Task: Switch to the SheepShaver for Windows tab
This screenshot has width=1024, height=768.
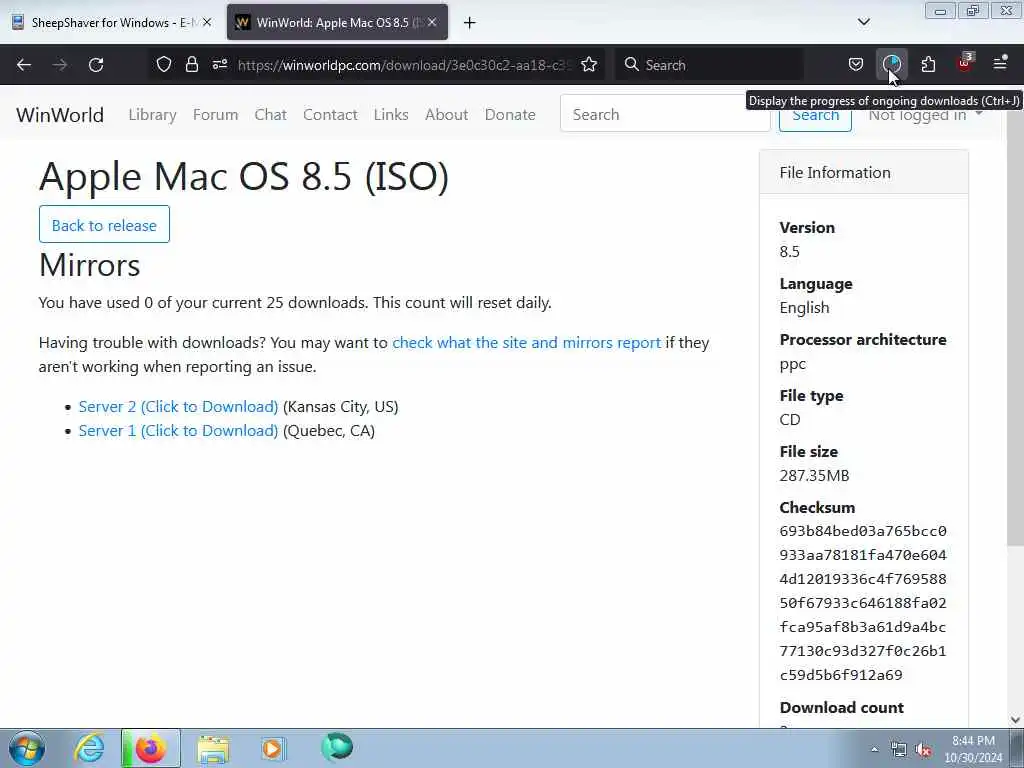Action: [111, 23]
